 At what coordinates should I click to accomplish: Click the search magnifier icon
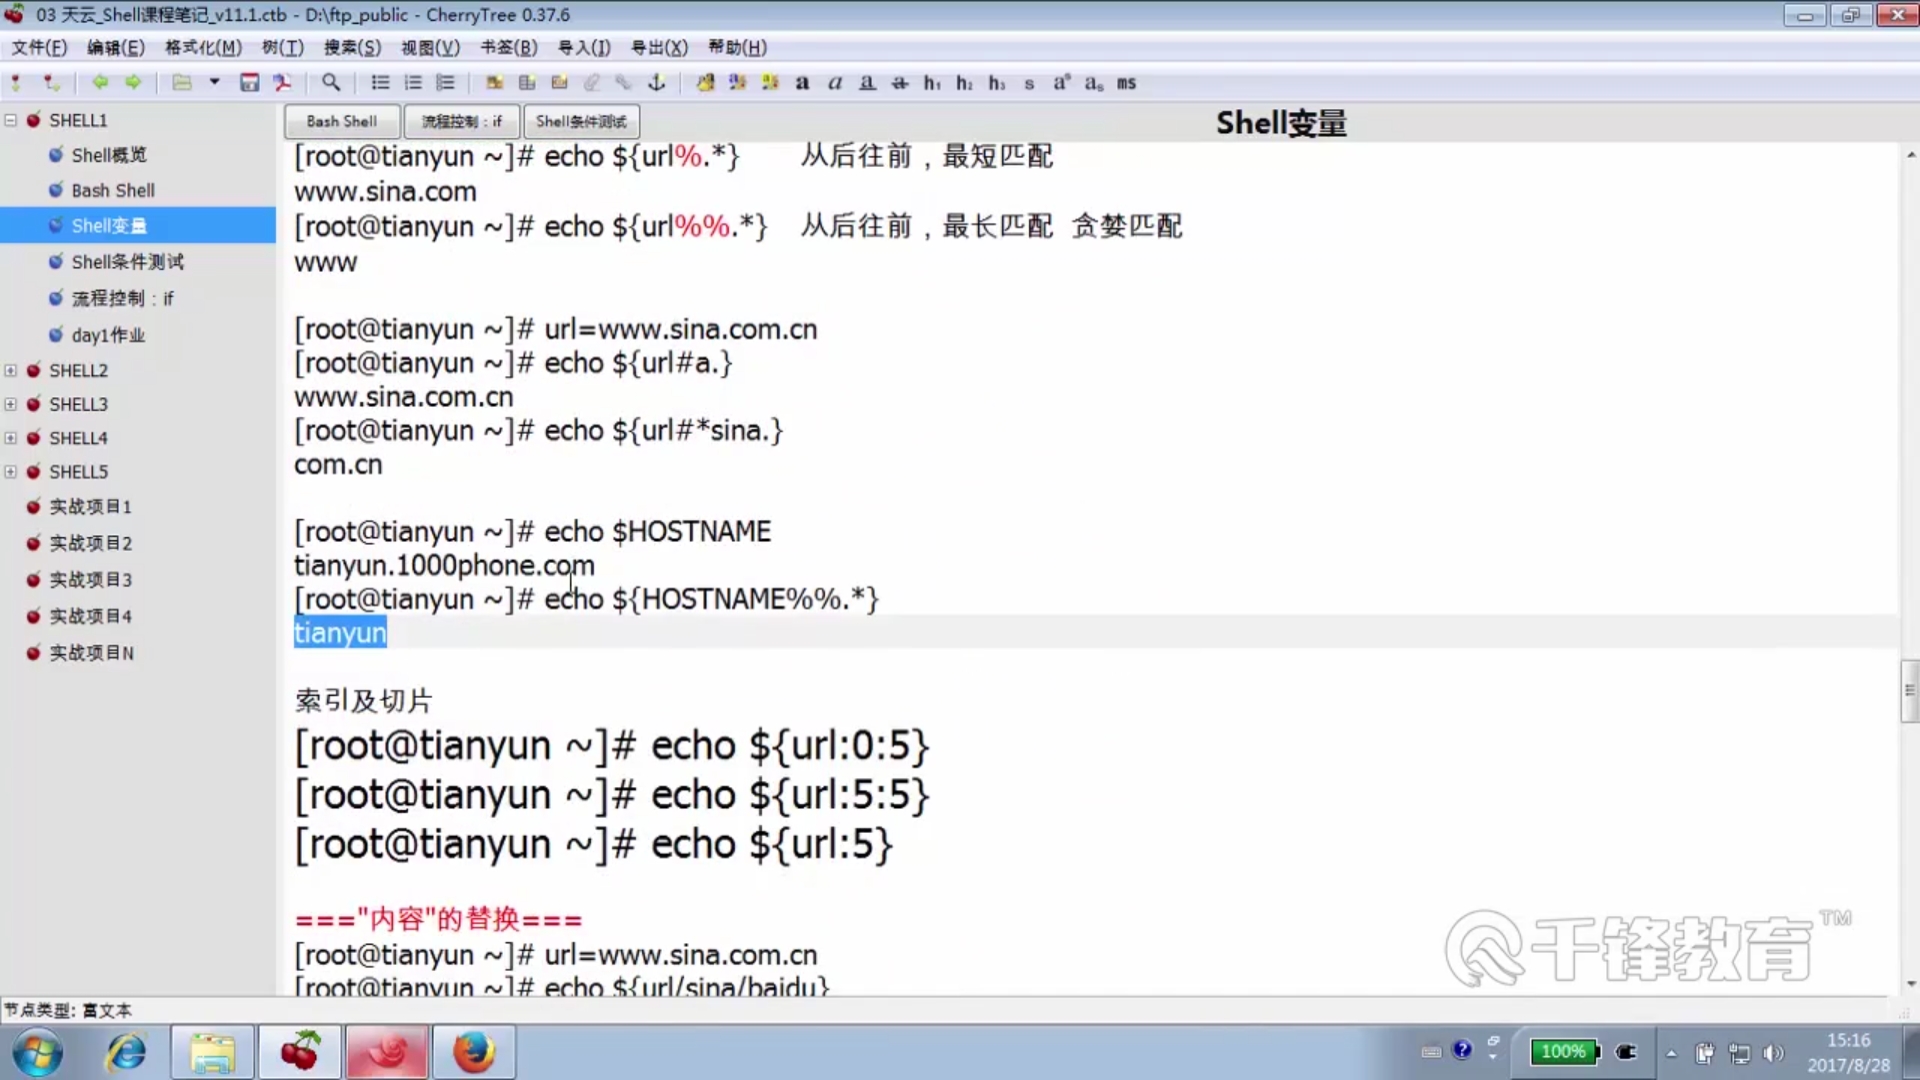[x=330, y=83]
